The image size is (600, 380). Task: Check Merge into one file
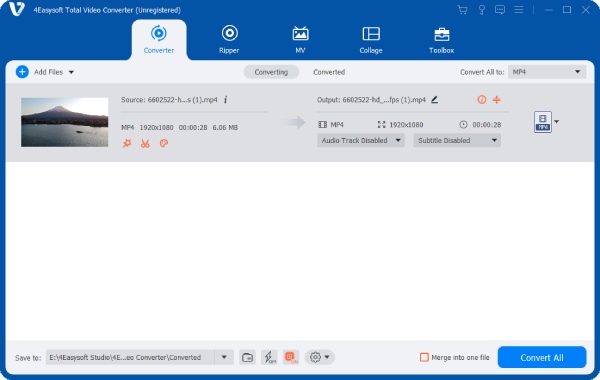click(x=424, y=357)
